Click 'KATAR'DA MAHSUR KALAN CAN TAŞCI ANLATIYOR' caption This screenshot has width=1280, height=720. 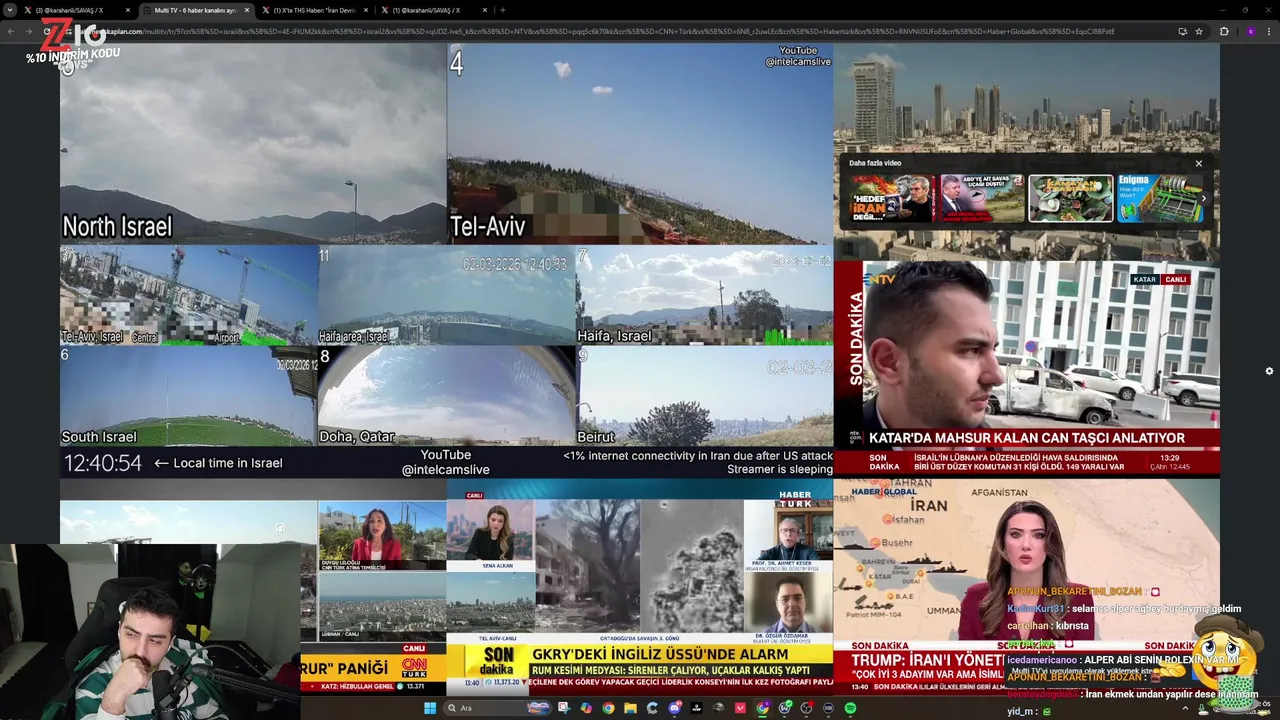pyautogui.click(x=1027, y=438)
